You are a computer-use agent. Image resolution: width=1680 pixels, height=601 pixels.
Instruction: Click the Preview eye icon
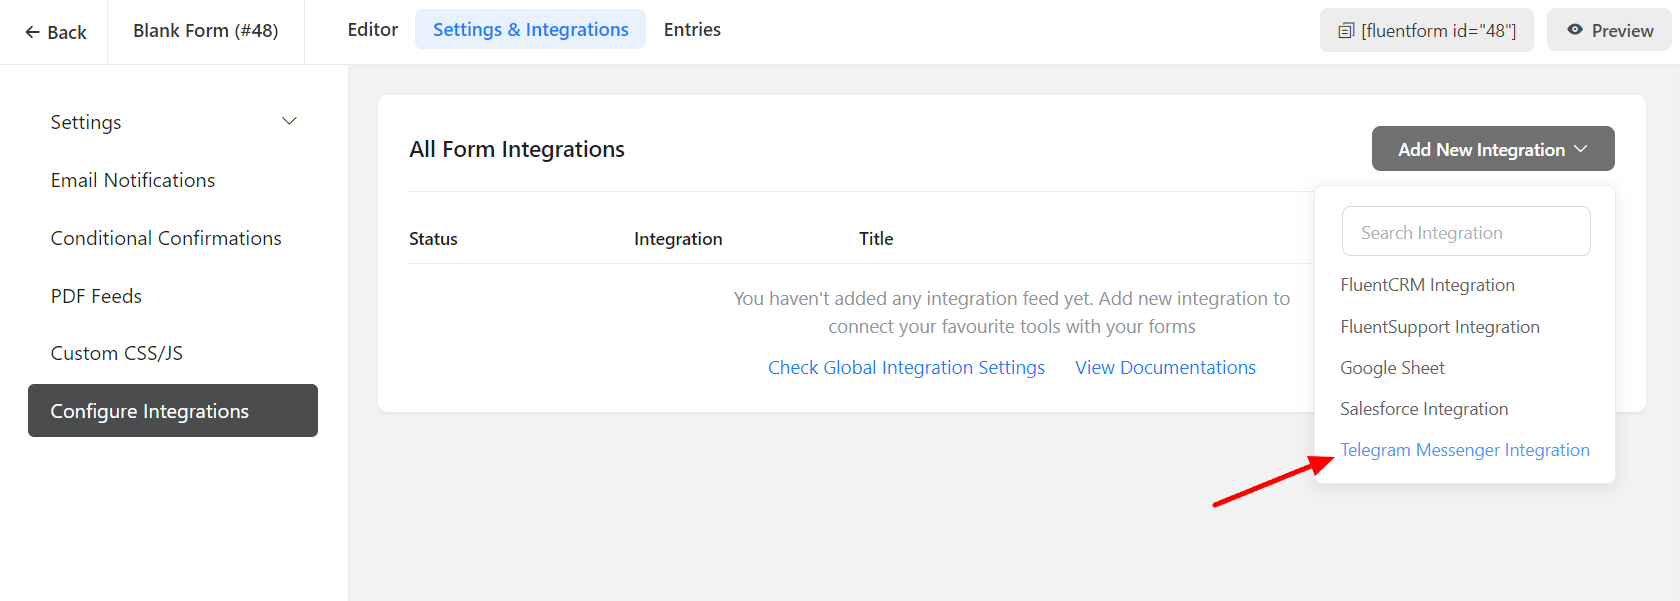point(1574,30)
